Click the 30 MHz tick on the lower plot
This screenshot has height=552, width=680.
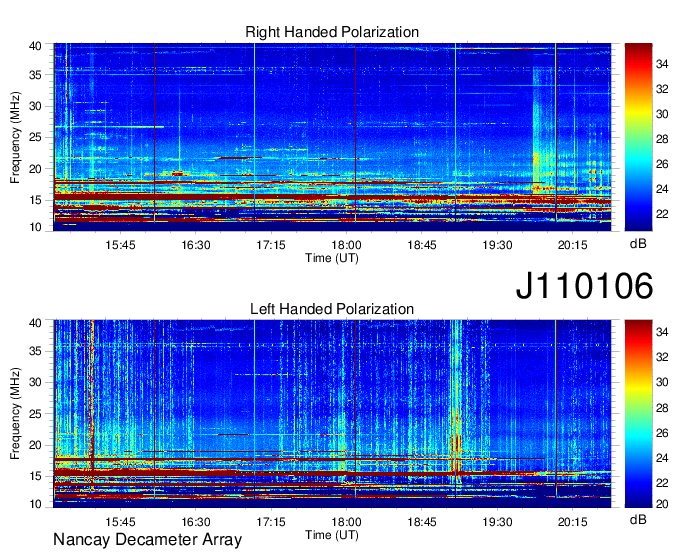coord(36,382)
